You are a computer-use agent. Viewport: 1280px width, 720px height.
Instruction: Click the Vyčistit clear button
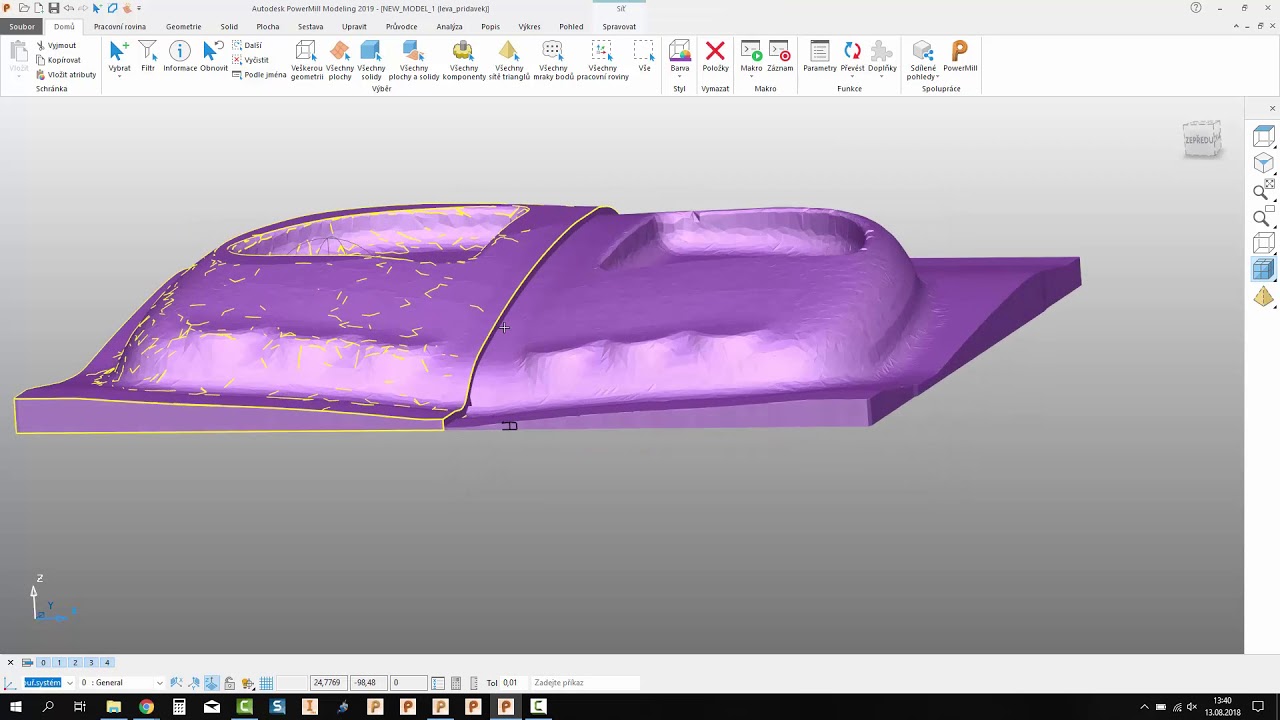point(250,60)
